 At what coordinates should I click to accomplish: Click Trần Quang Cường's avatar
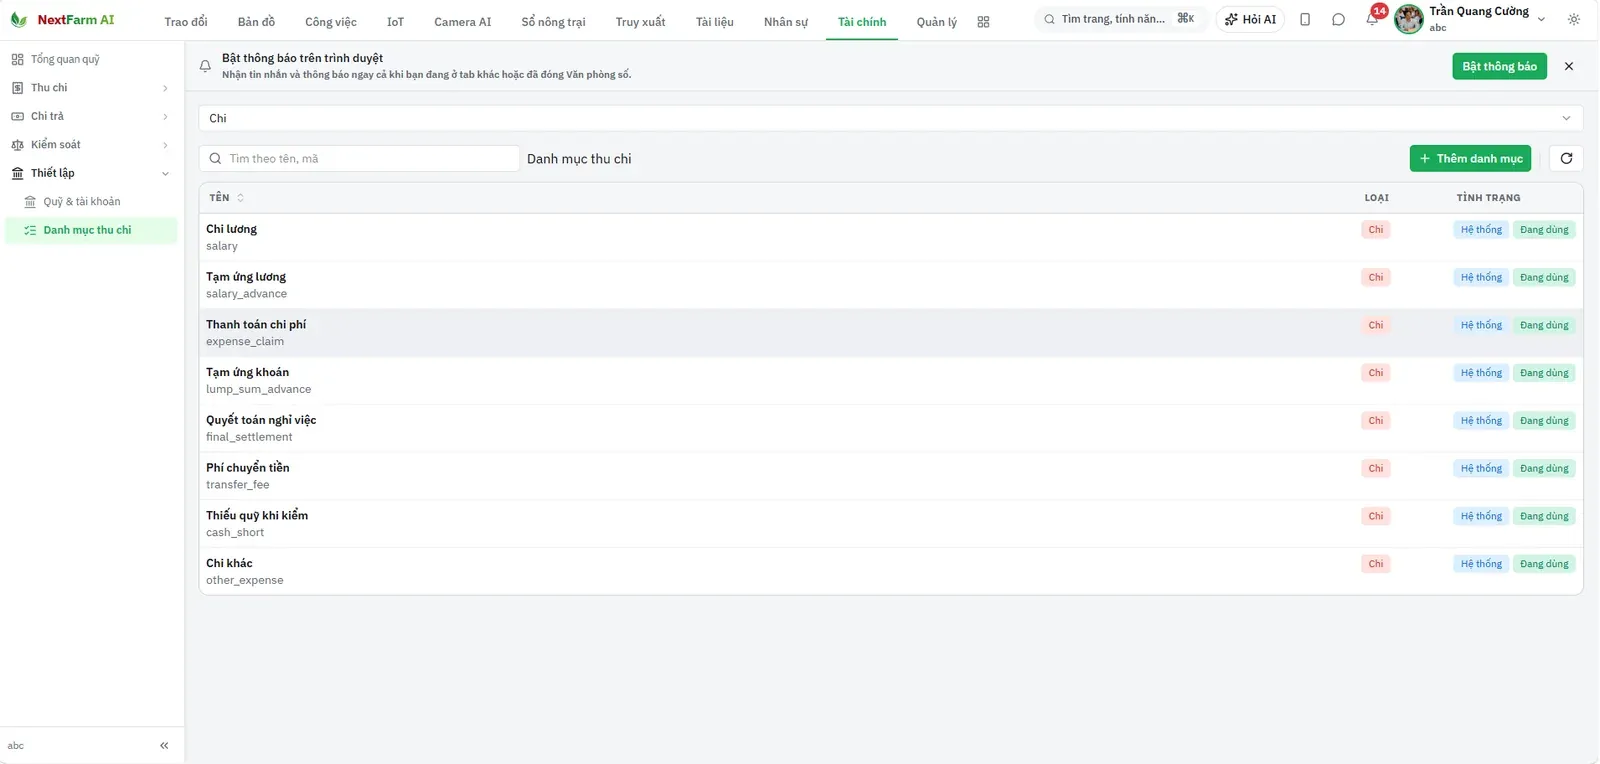click(x=1409, y=19)
